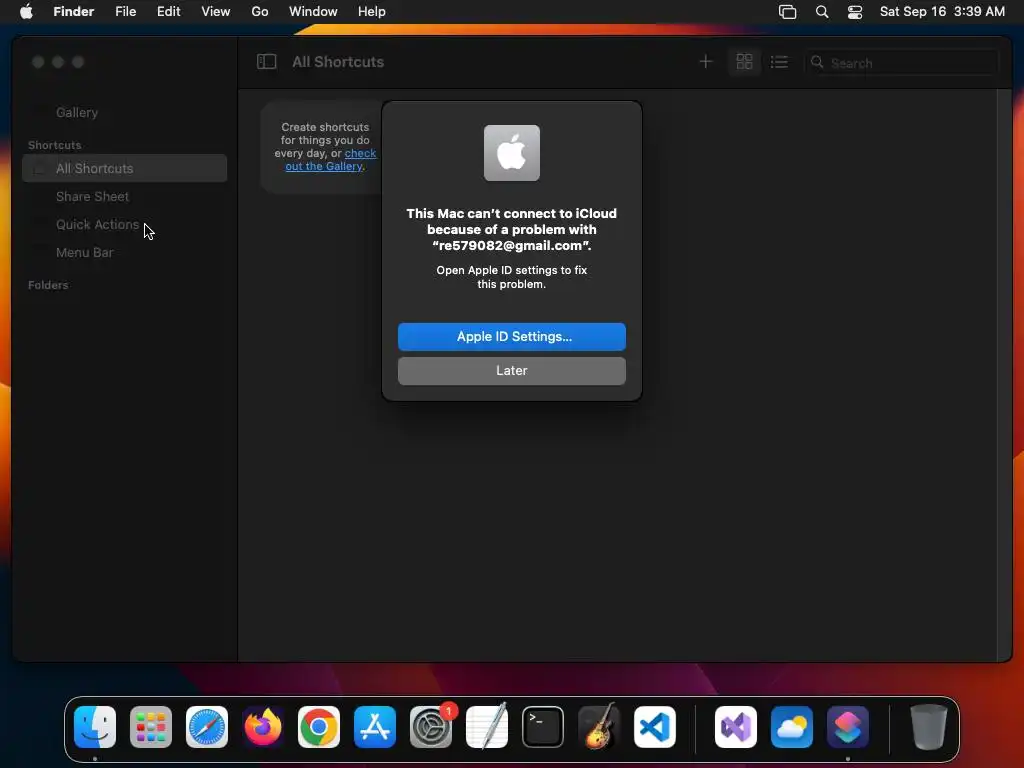The width and height of the screenshot is (1024, 768).
Task: Launch Google Chrome from the Dock
Action: click(x=319, y=727)
